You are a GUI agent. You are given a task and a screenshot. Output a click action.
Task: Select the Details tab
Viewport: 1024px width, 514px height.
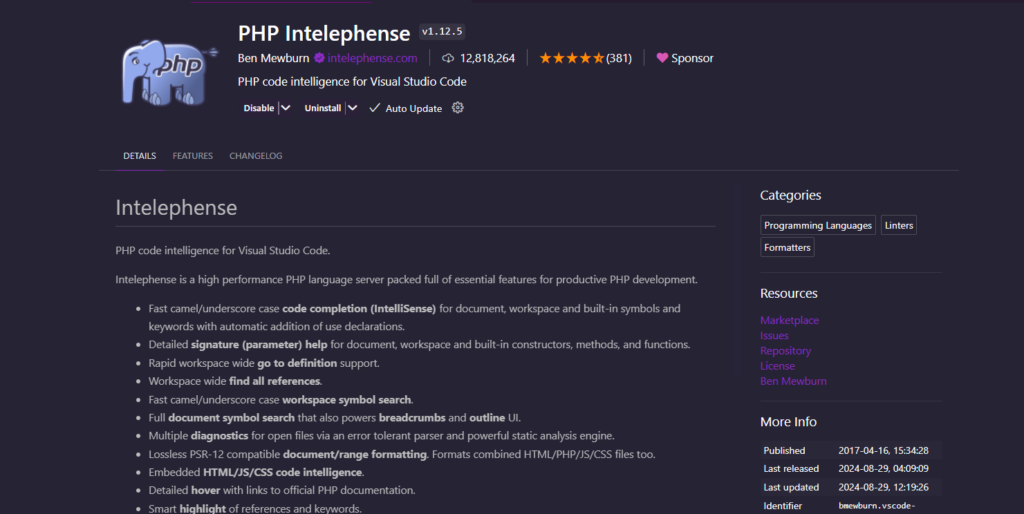pos(139,156)
